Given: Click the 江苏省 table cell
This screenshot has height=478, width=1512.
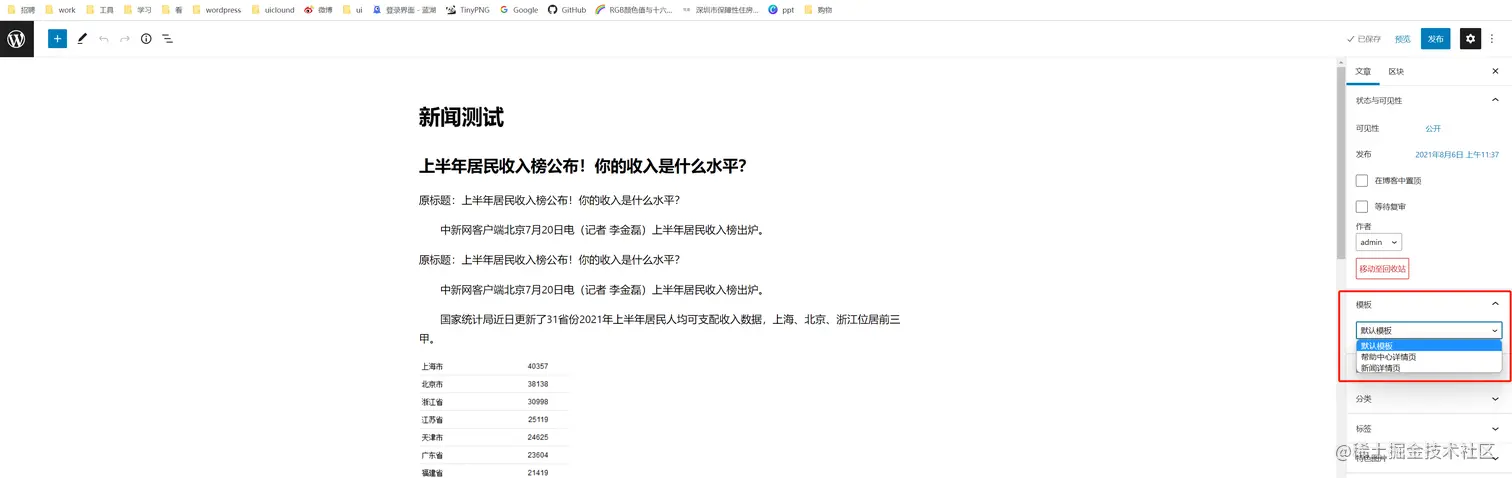Looking at the screenshot, I should 432,420.
